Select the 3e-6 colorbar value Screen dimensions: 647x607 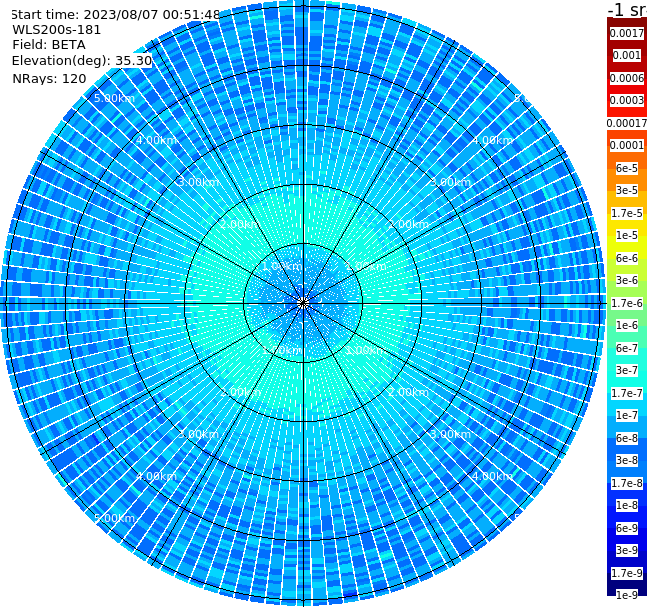click(627, 280)
